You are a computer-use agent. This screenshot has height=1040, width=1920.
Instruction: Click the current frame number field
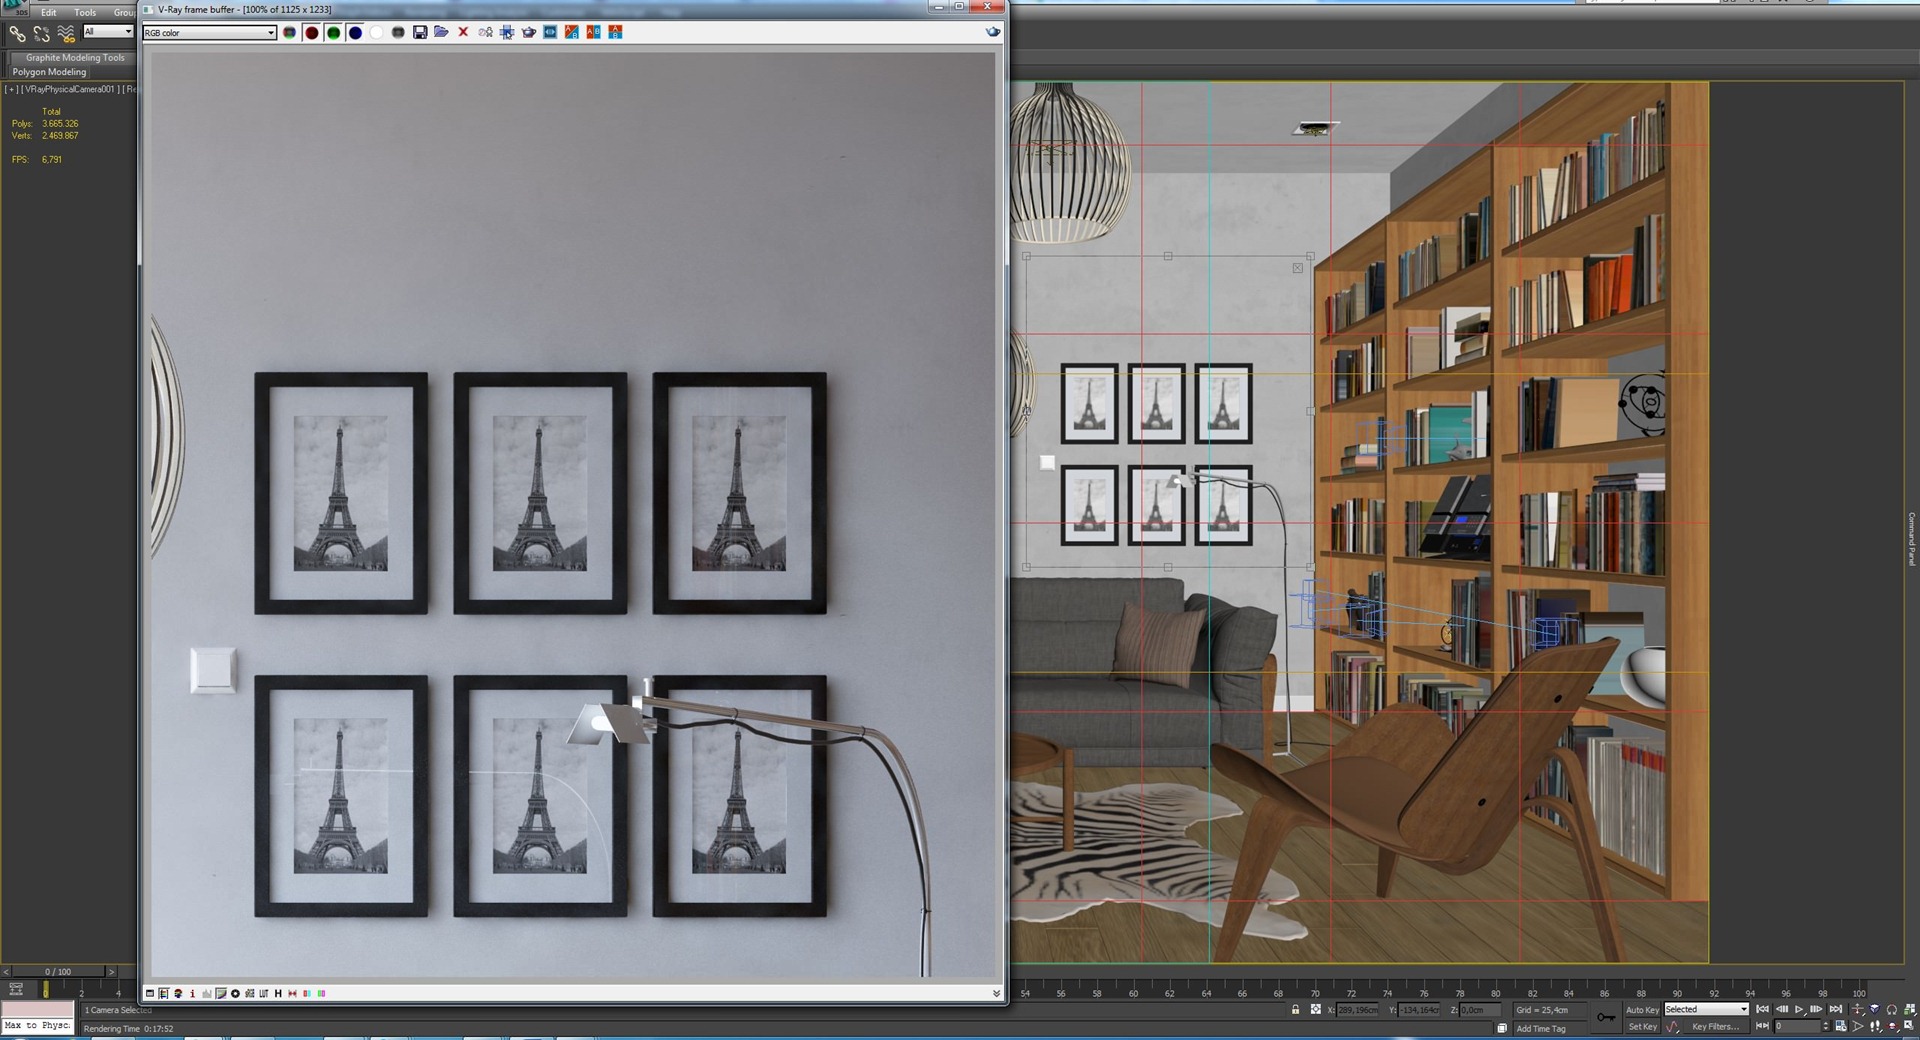pyautogui.click(x=1797, y=1026)
